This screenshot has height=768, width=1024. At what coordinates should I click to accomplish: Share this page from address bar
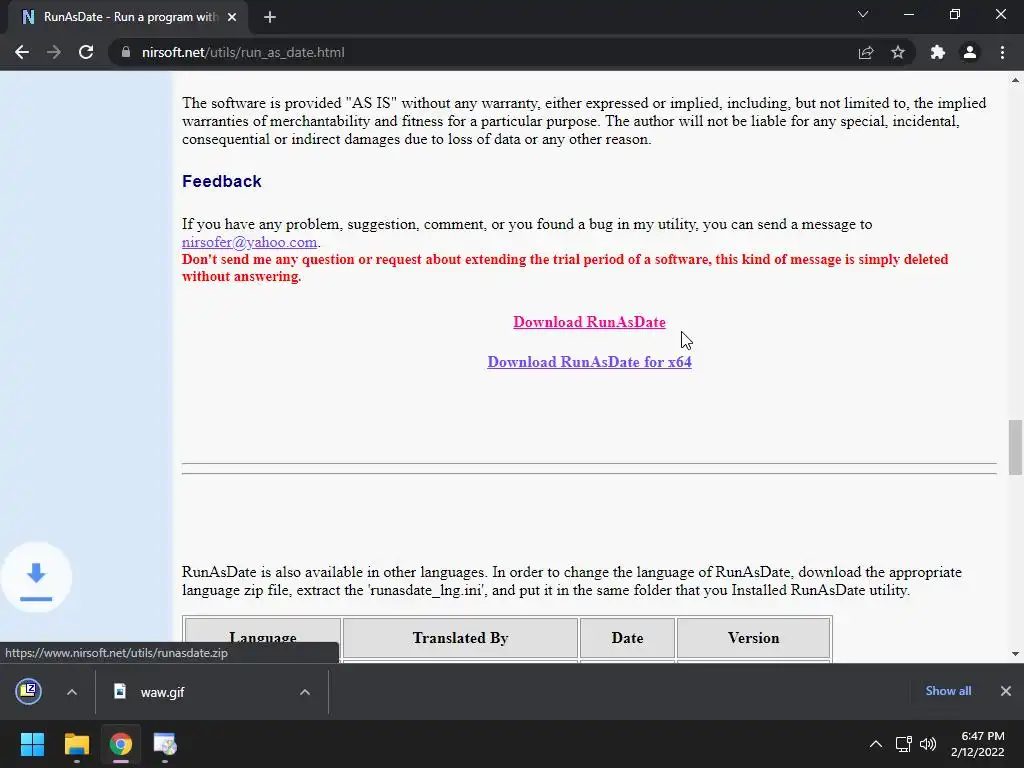(x=866, y=52)
